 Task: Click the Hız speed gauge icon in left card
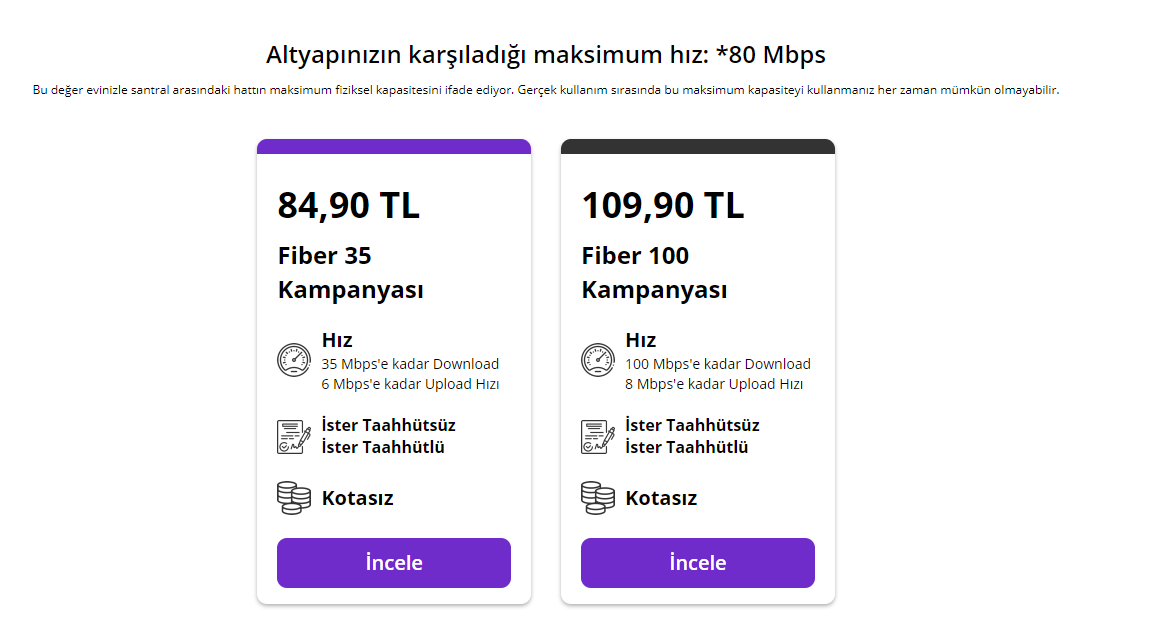coord(294,361)
